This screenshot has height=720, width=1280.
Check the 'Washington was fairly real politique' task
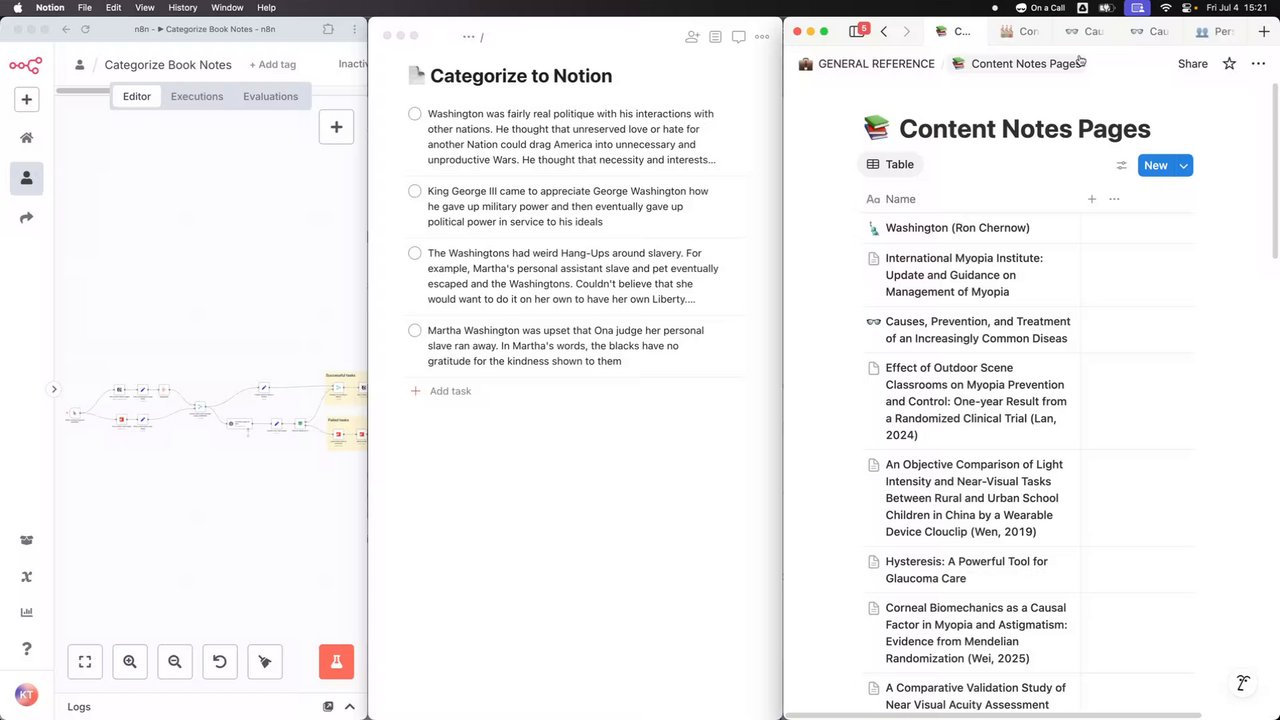pos(415,114)
